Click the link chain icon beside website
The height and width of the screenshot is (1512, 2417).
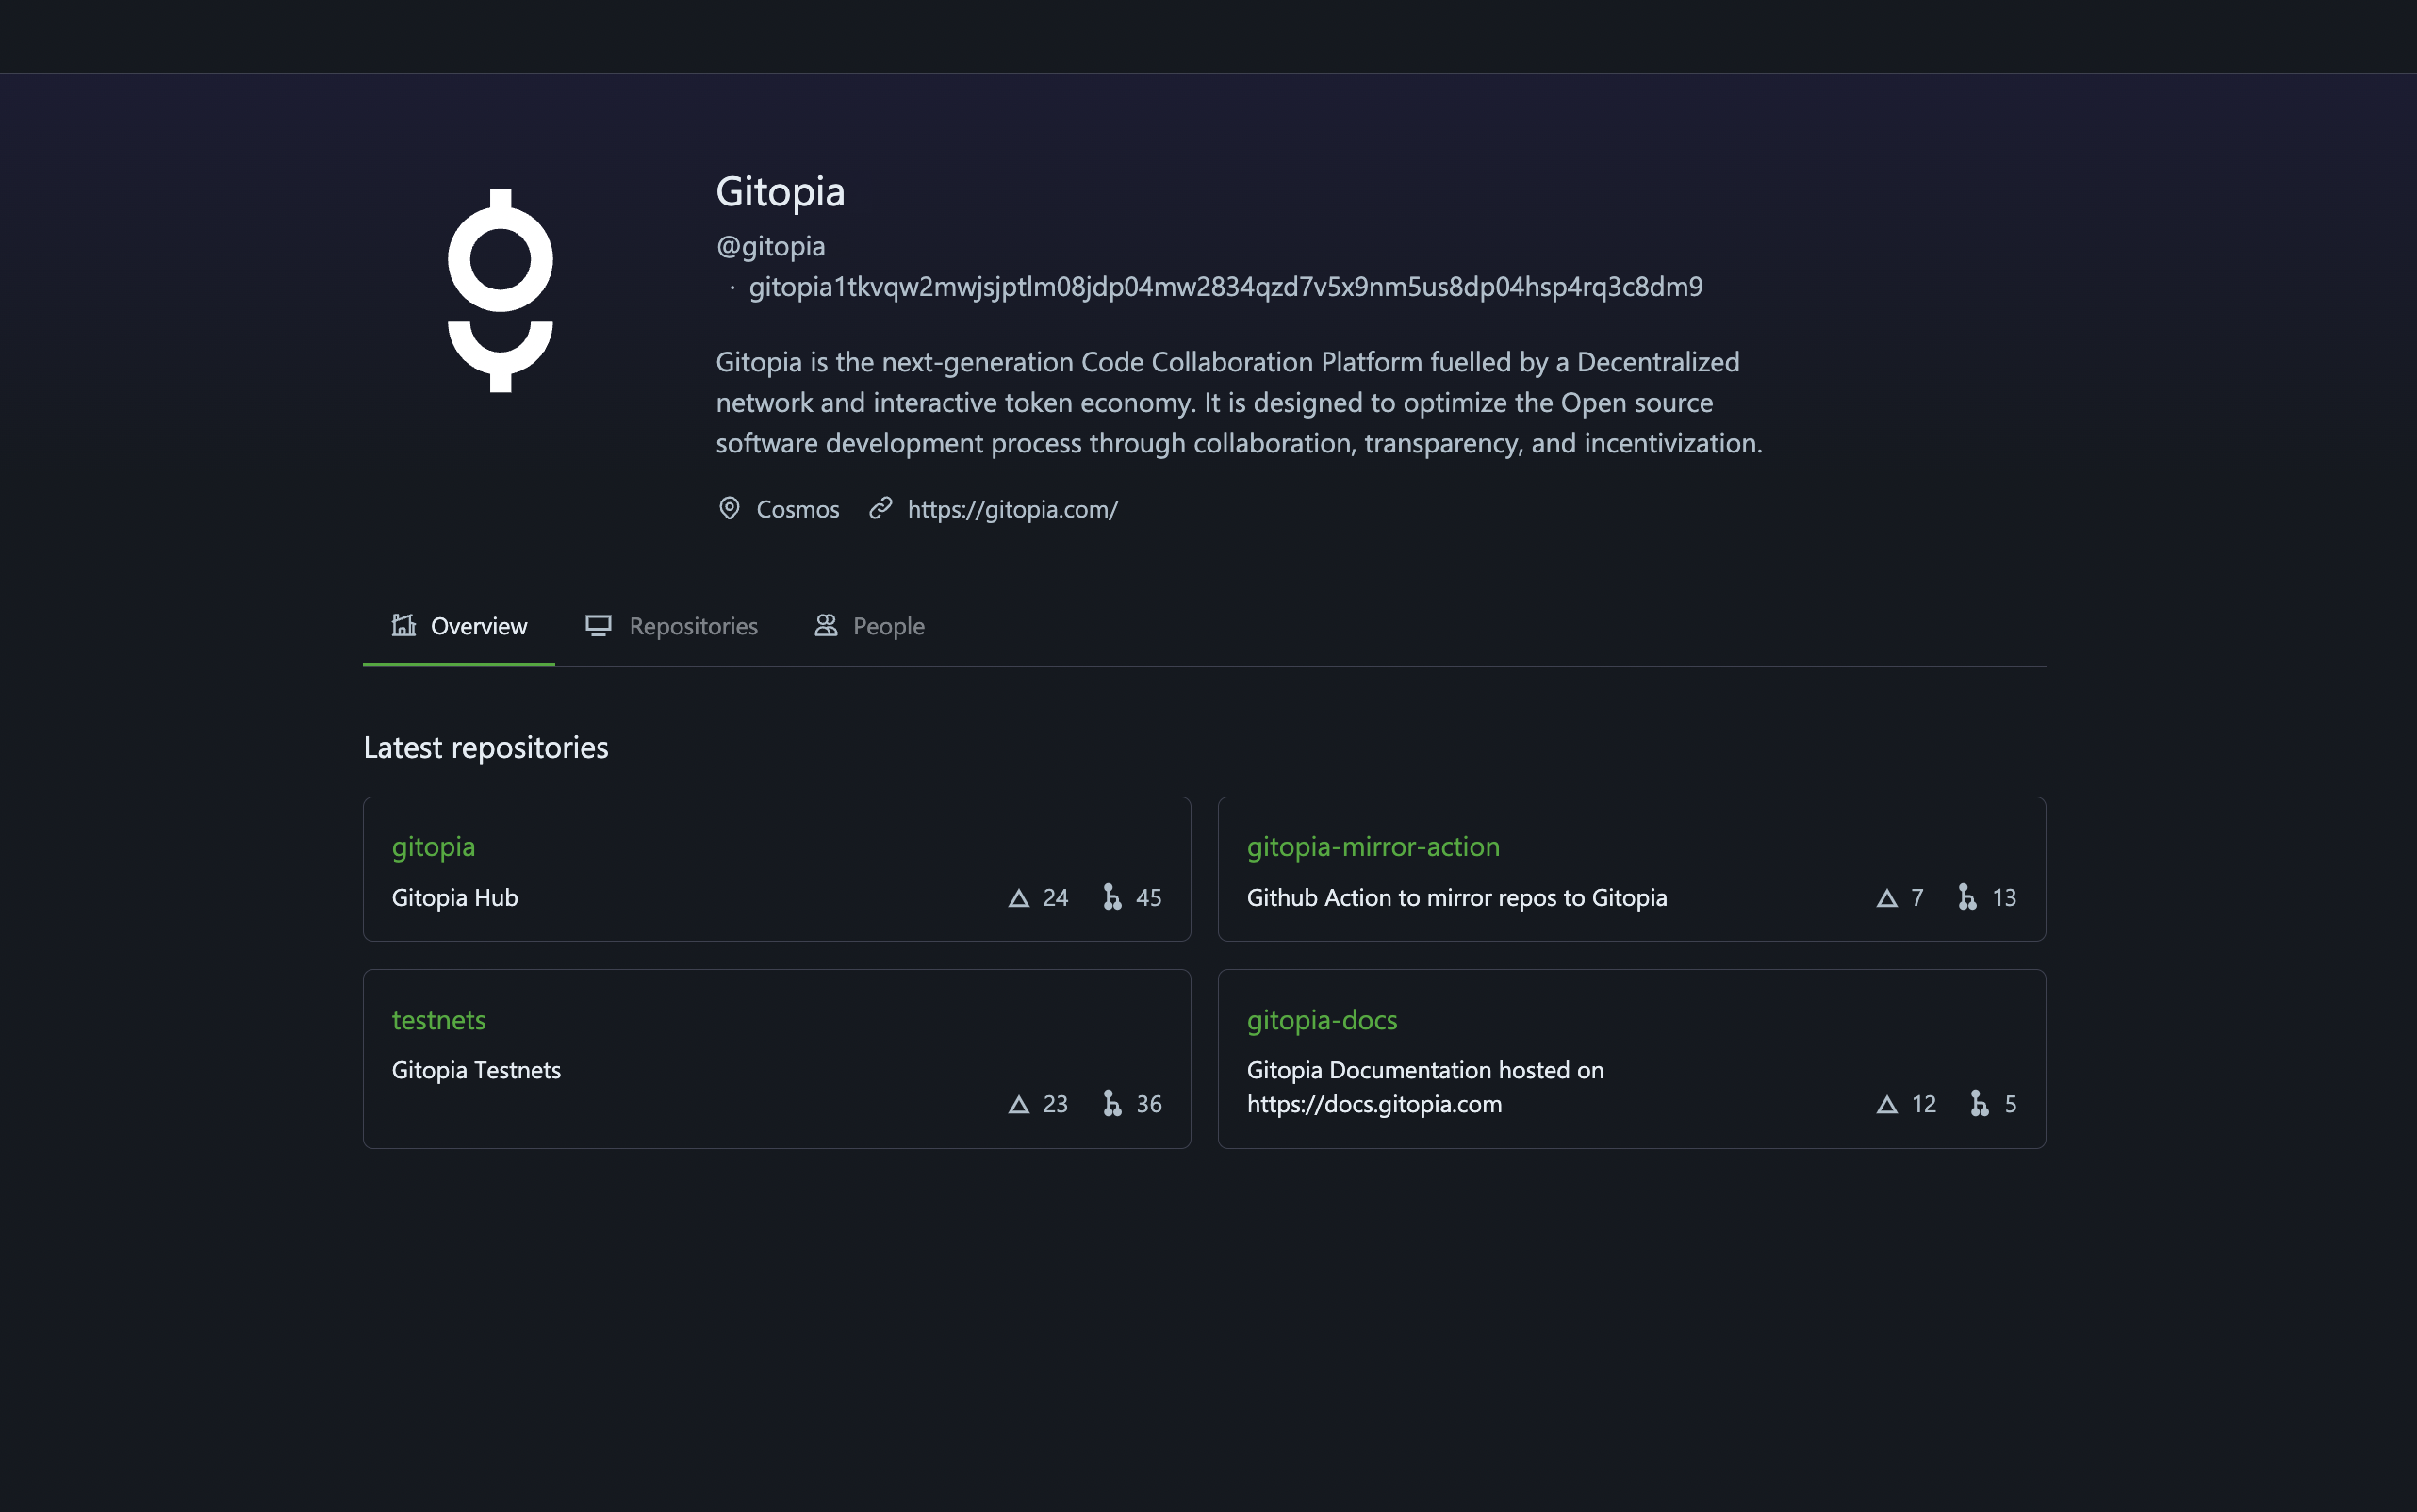pyautogui.click(x=880, y=508)
